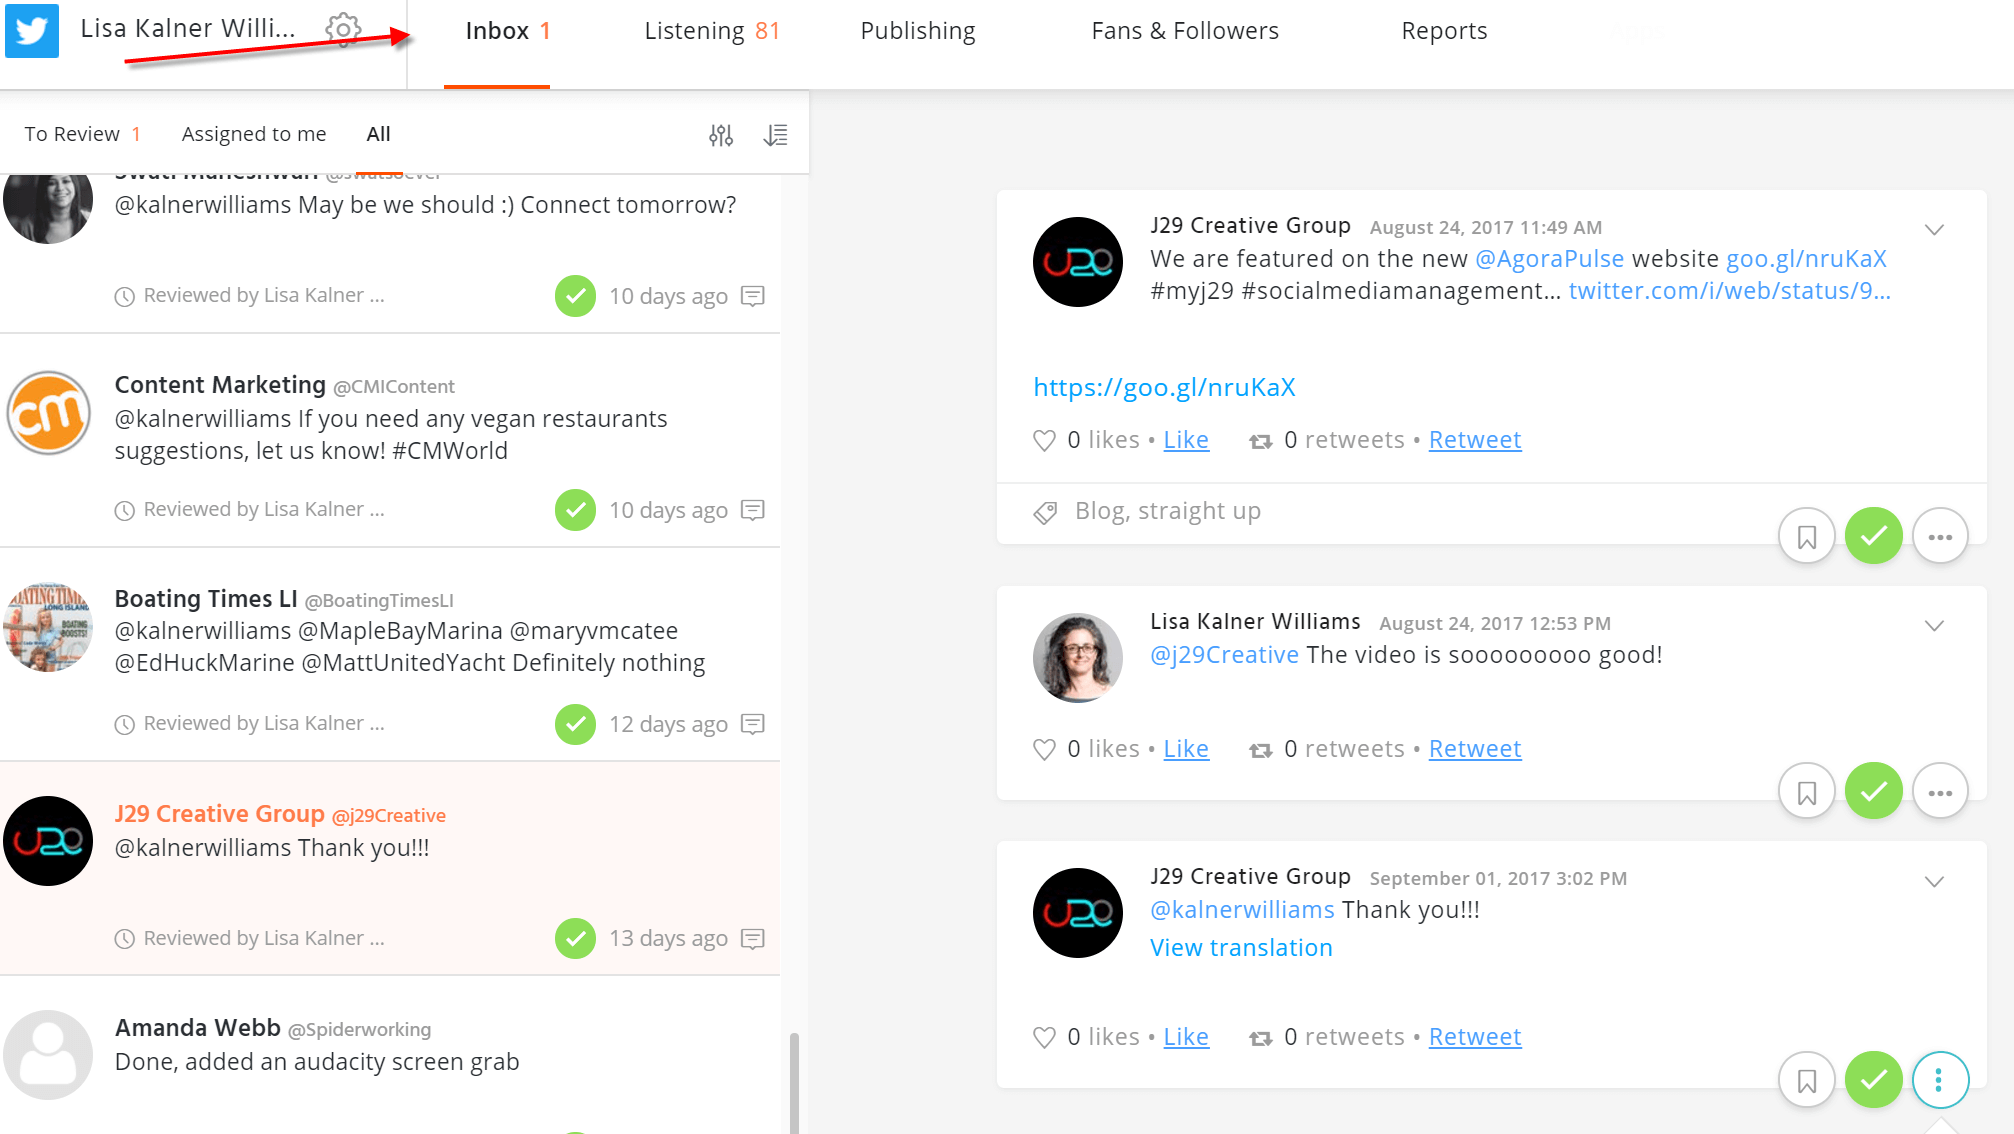Viewport: 2014px width, 1134px height.
Task: Toggle green review check on Lisa's video tweet
Action: (1874, 792)
